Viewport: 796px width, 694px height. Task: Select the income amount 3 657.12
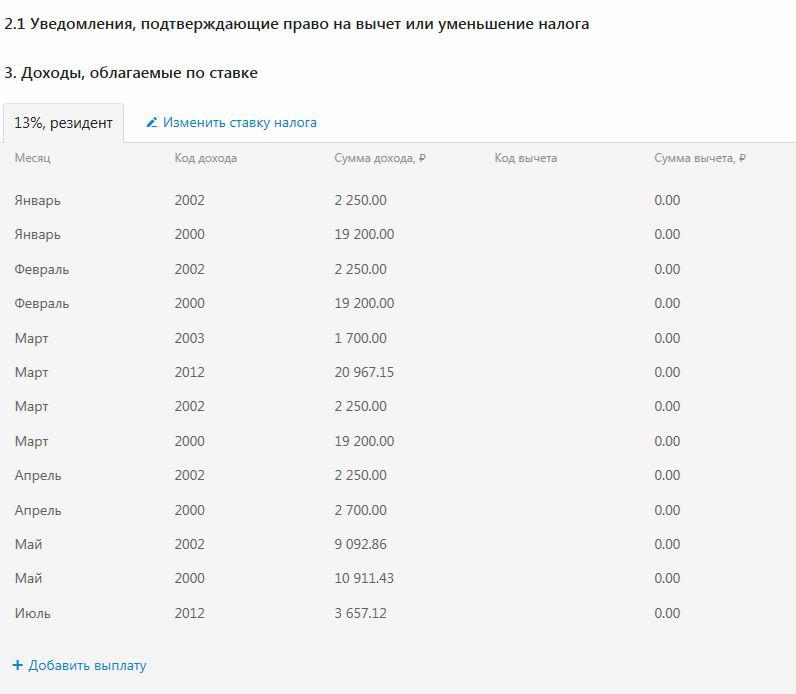click(360, 613)
